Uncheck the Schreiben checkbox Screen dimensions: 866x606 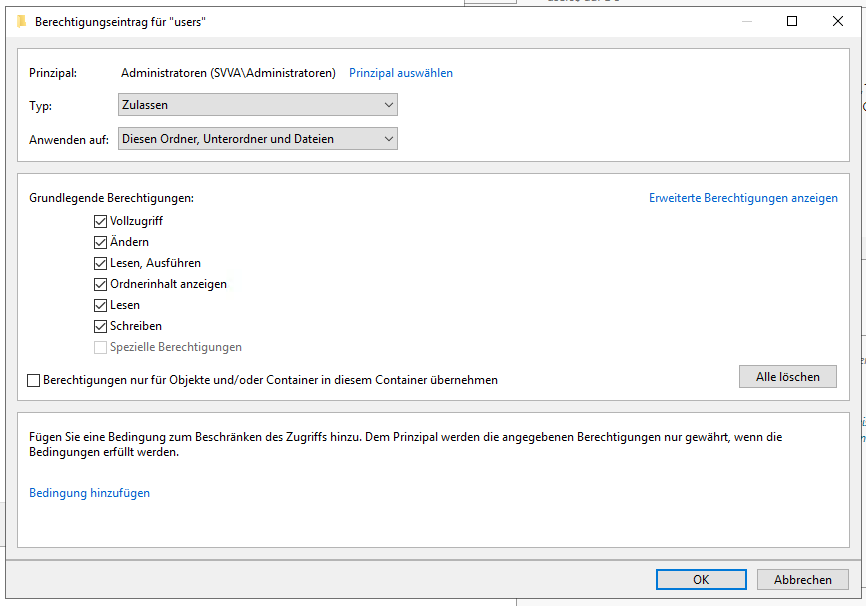100,326
